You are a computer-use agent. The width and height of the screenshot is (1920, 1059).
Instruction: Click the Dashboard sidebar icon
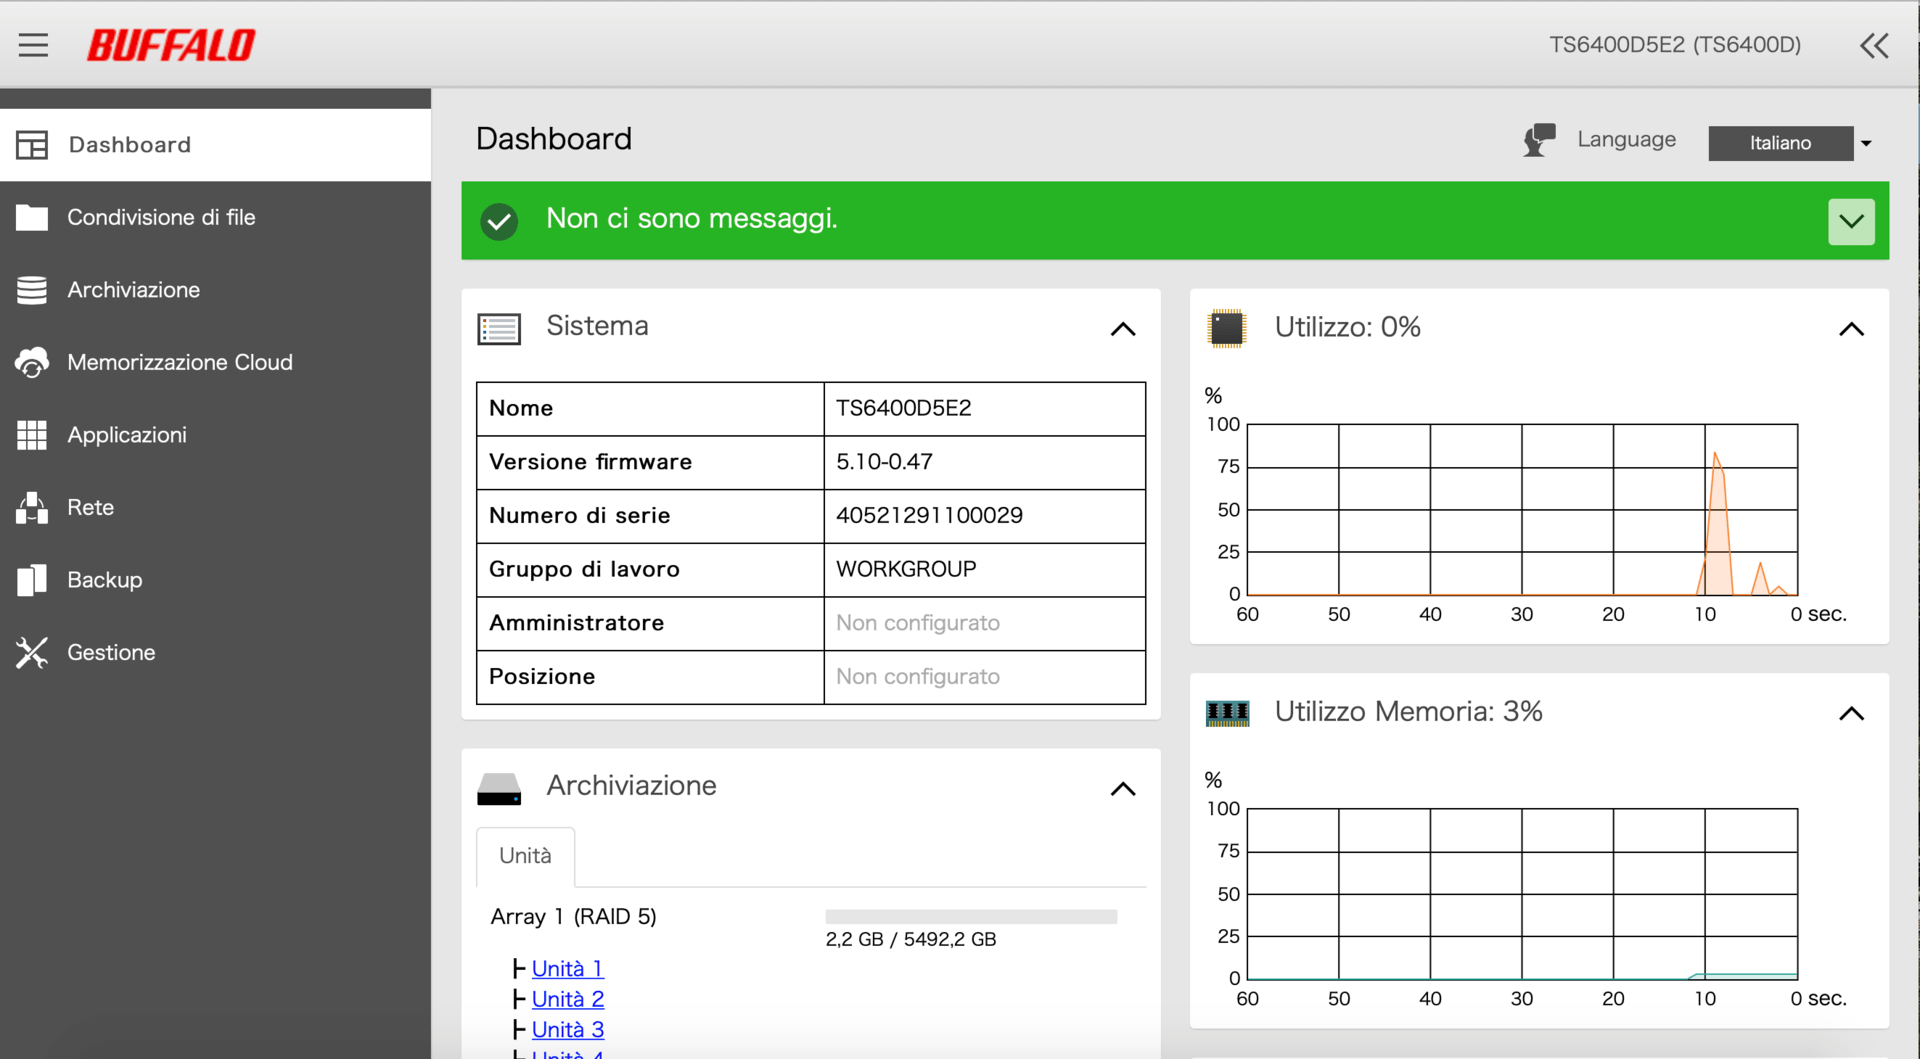tap(32, 145)
